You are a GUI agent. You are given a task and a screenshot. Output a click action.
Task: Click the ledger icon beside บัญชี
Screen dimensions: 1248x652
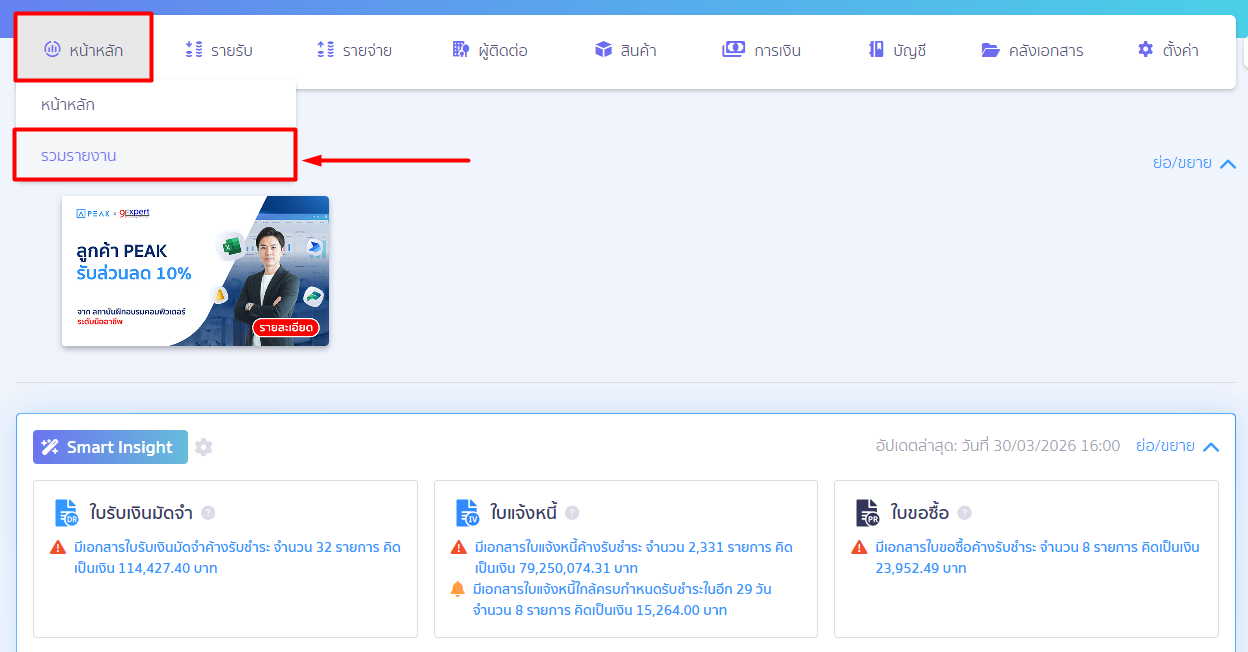876,49
